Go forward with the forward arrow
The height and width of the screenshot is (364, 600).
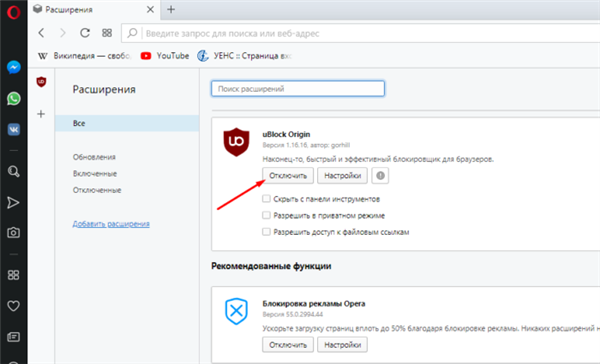tap(63, 33)
